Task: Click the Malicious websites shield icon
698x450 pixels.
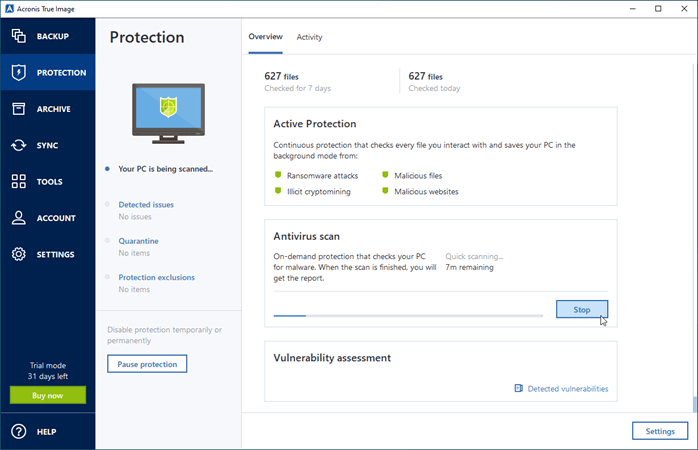Action: (x=385, y=191)
